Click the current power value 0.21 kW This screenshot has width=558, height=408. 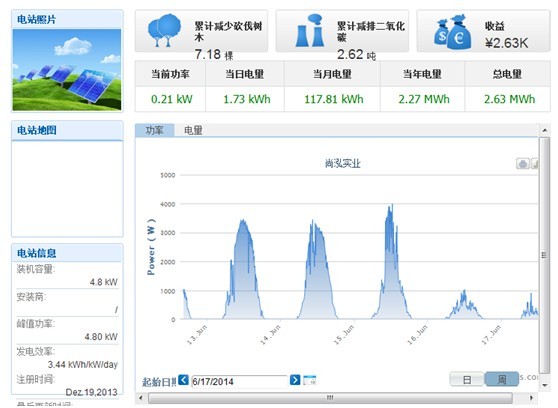point(172,99)
